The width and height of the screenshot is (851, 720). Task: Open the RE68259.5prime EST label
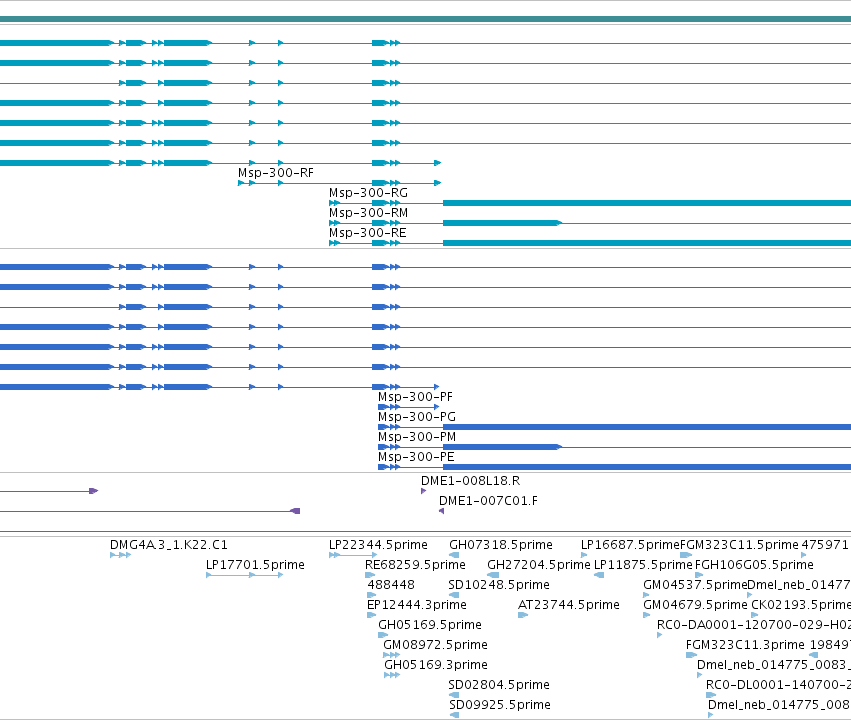(x=415, y=565)
